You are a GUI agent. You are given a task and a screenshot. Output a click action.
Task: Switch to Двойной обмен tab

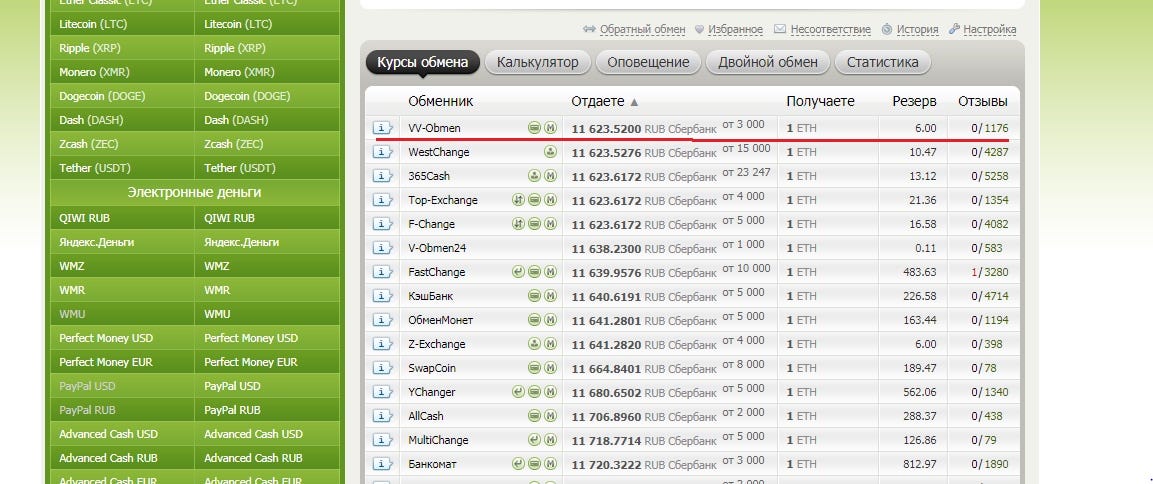(x=768, y=63)
